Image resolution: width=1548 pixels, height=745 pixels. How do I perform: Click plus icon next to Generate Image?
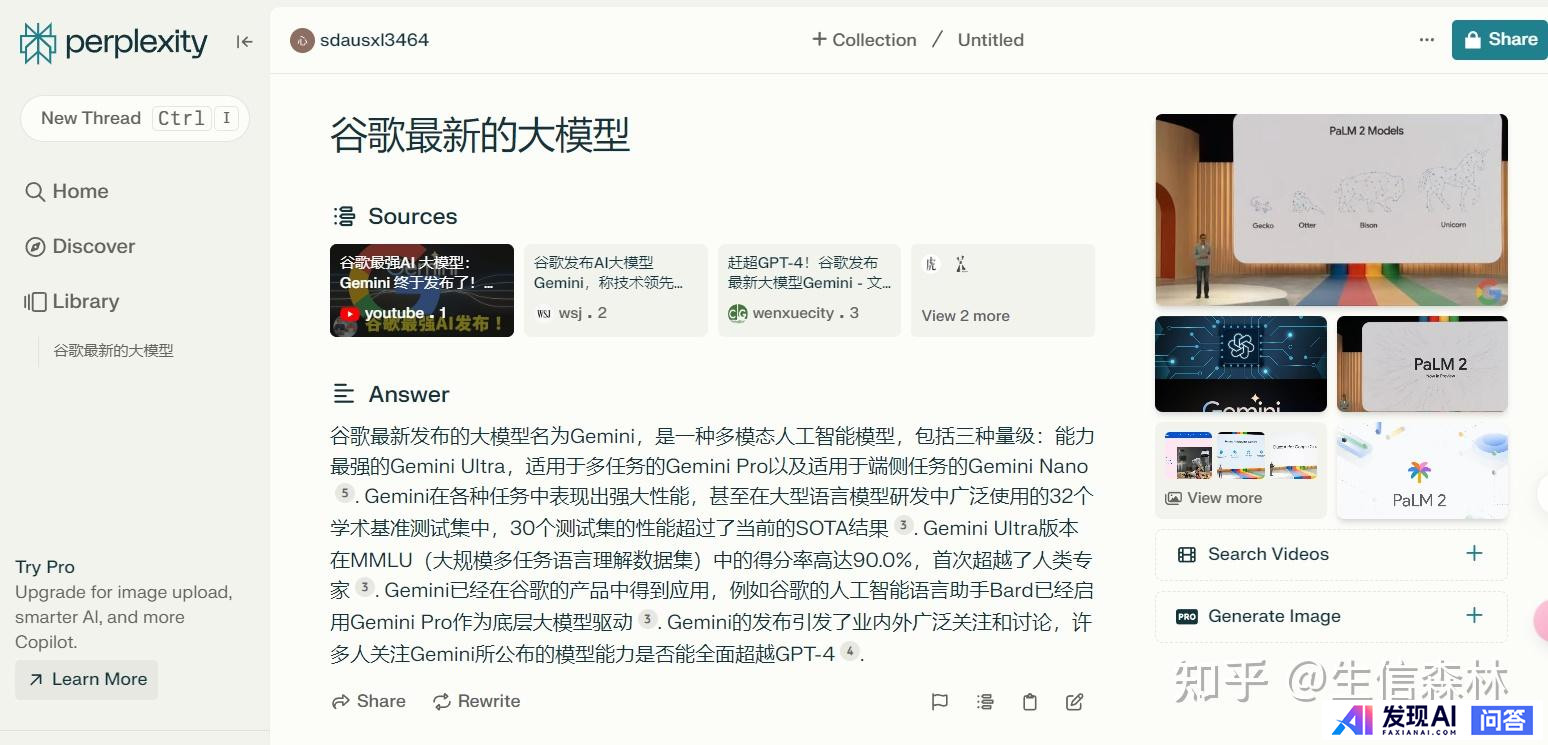click(x=1474, y=616)
